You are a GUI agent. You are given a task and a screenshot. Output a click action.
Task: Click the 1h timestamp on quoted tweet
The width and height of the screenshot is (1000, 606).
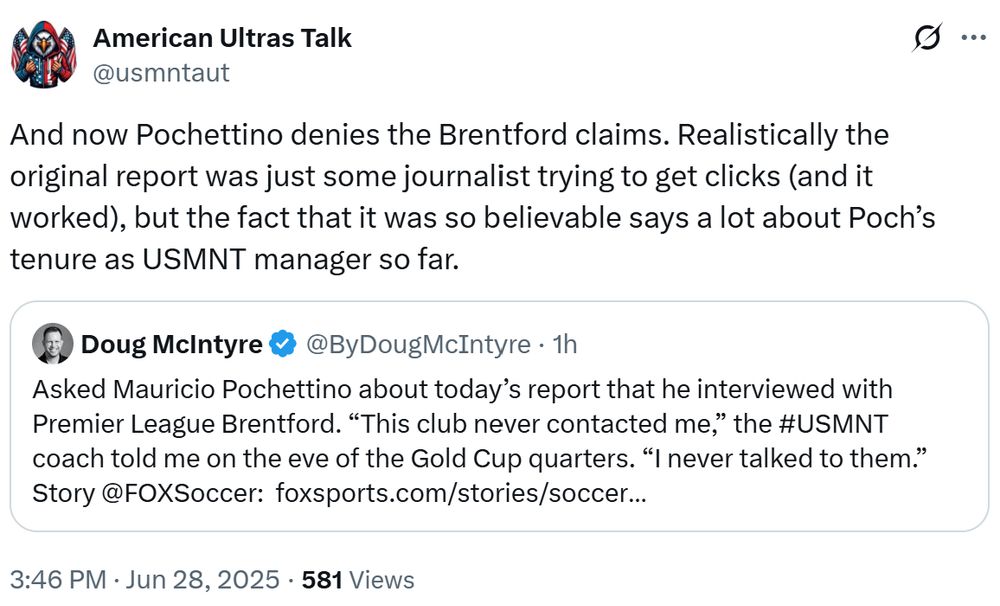pyautogui.click(x=564, y=344)
